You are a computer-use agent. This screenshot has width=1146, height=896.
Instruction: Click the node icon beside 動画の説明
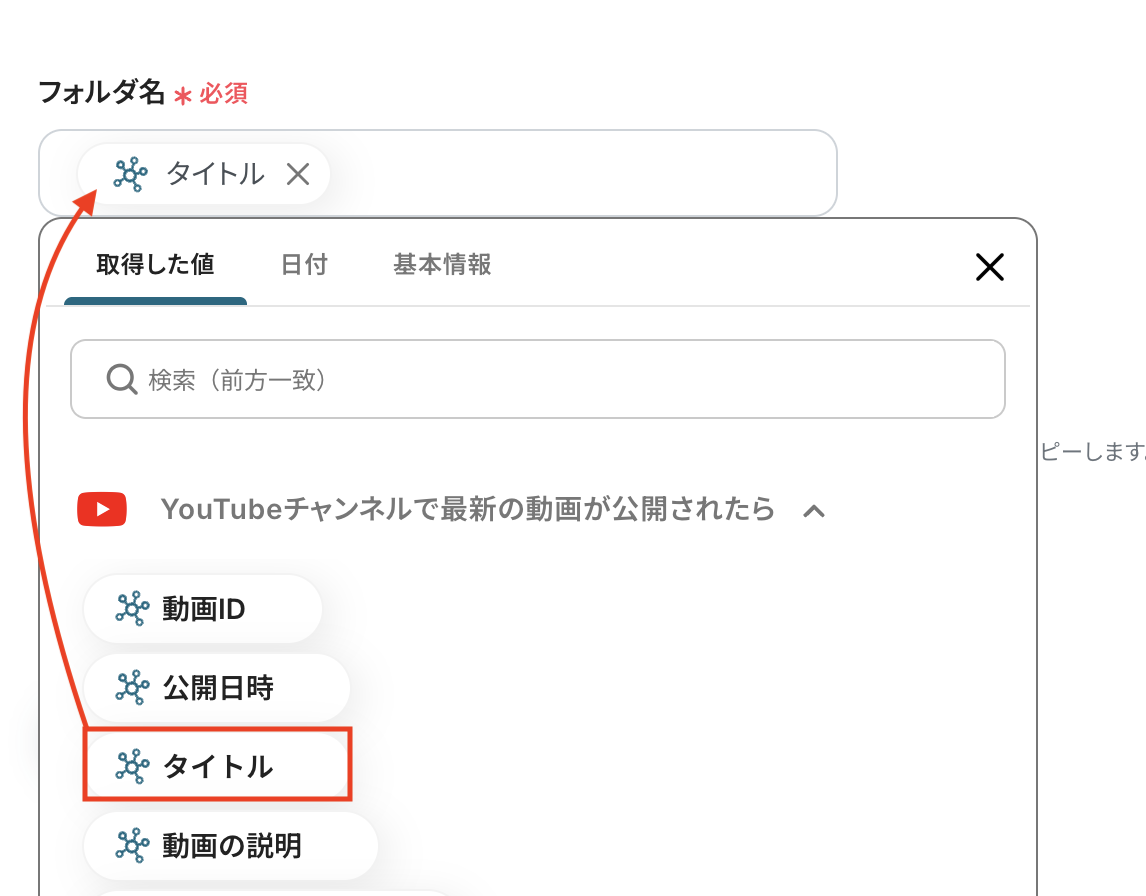click(x=132, y=846)
